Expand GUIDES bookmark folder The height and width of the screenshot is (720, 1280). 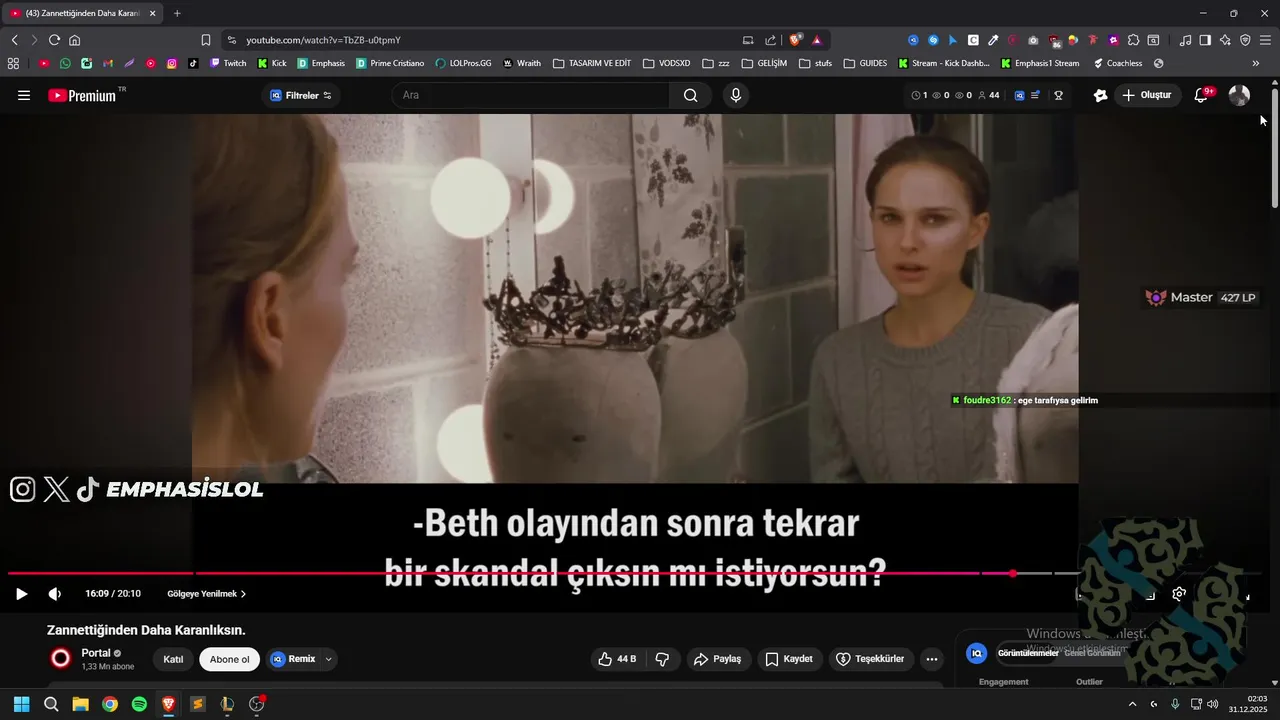[865, 63]
